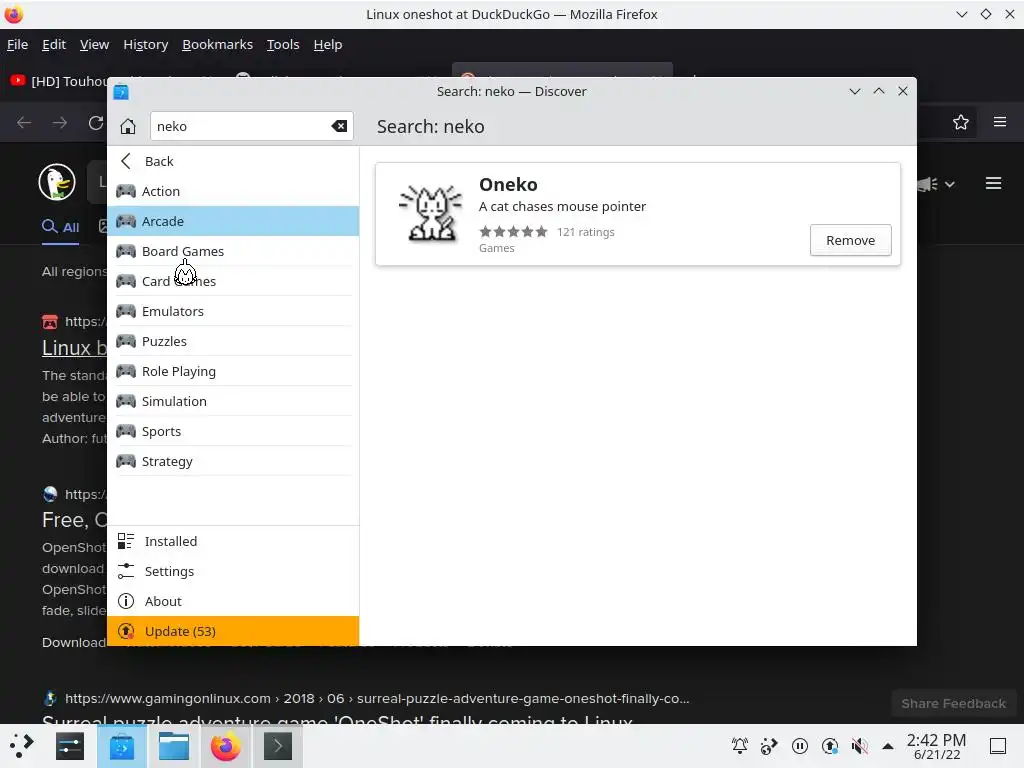Open Firefox hamburger application menu

coord(1000,122)
